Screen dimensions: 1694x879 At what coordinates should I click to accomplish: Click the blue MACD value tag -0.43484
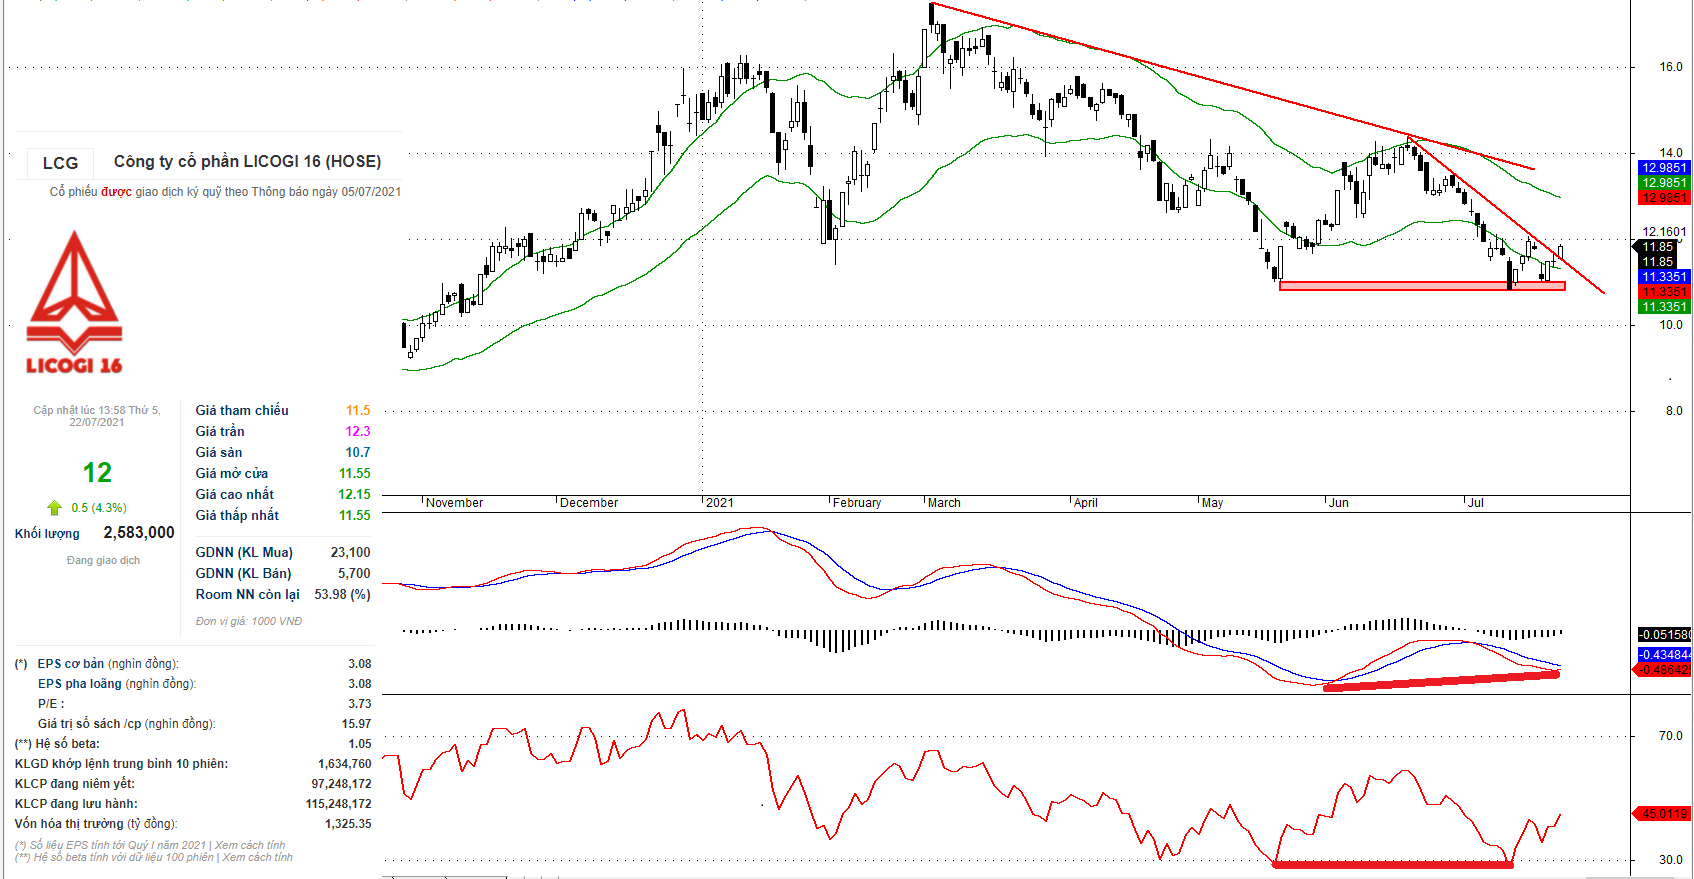[x=1665, y=655]
